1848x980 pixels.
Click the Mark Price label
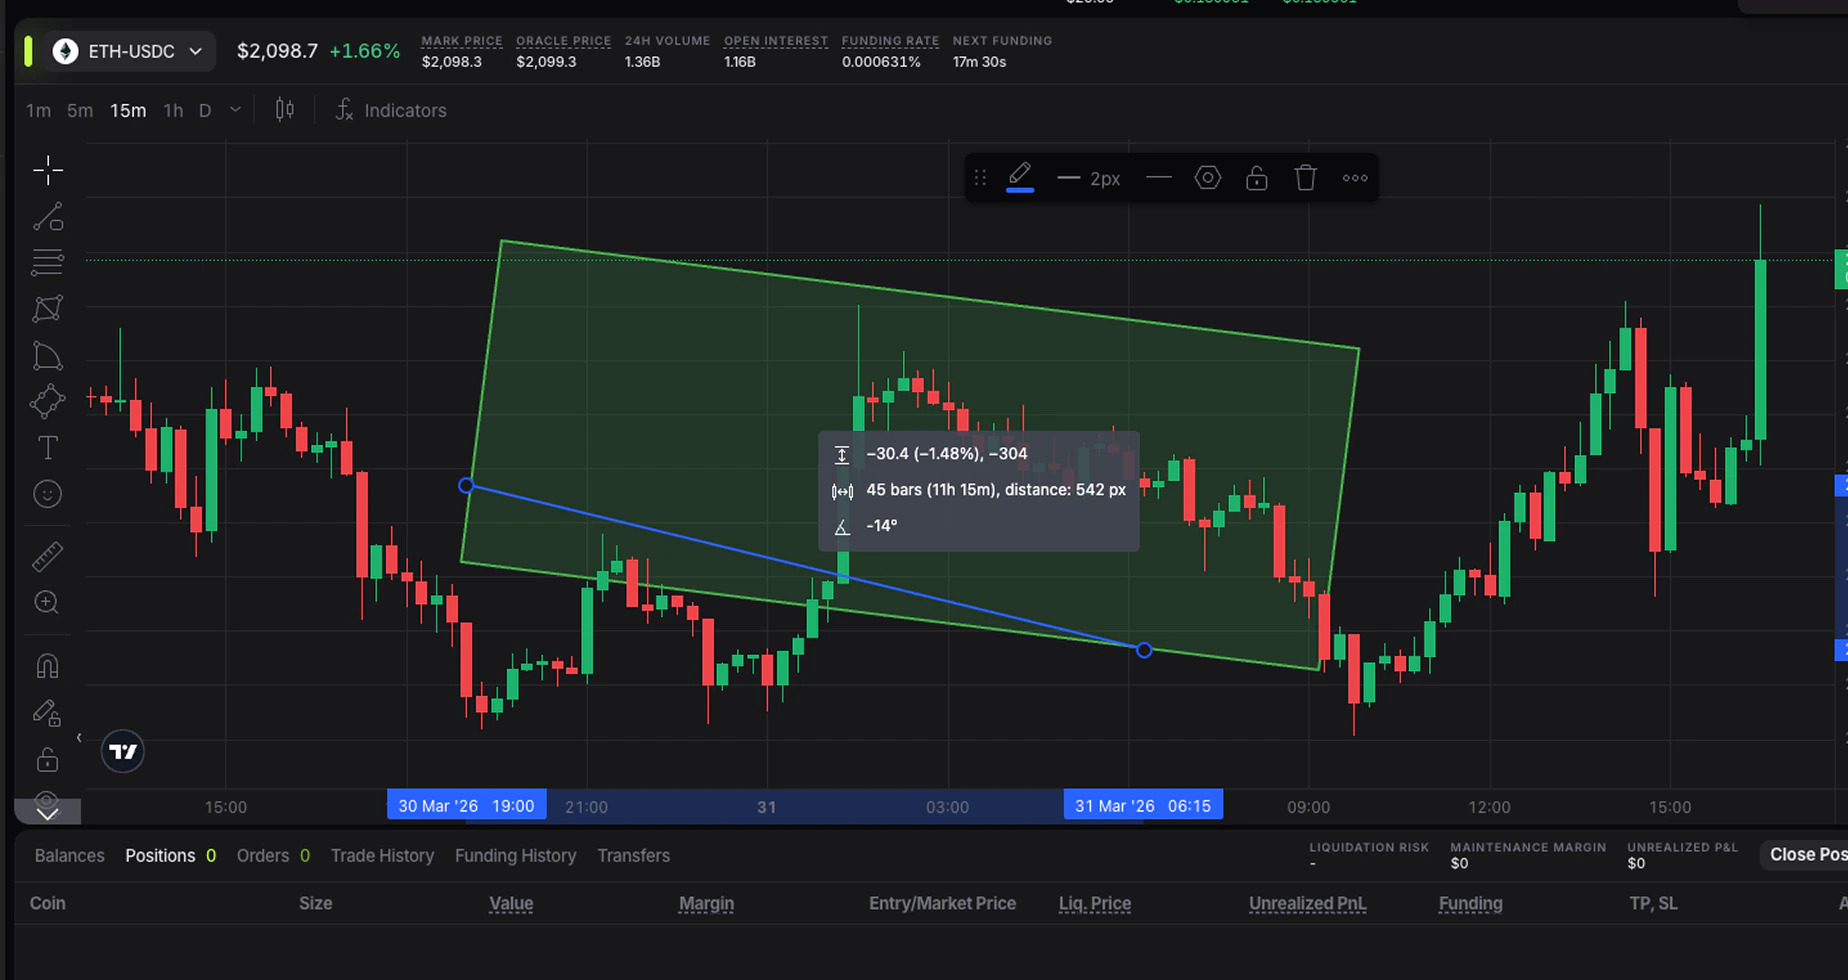pyautogui.click(x=462, y=41)
